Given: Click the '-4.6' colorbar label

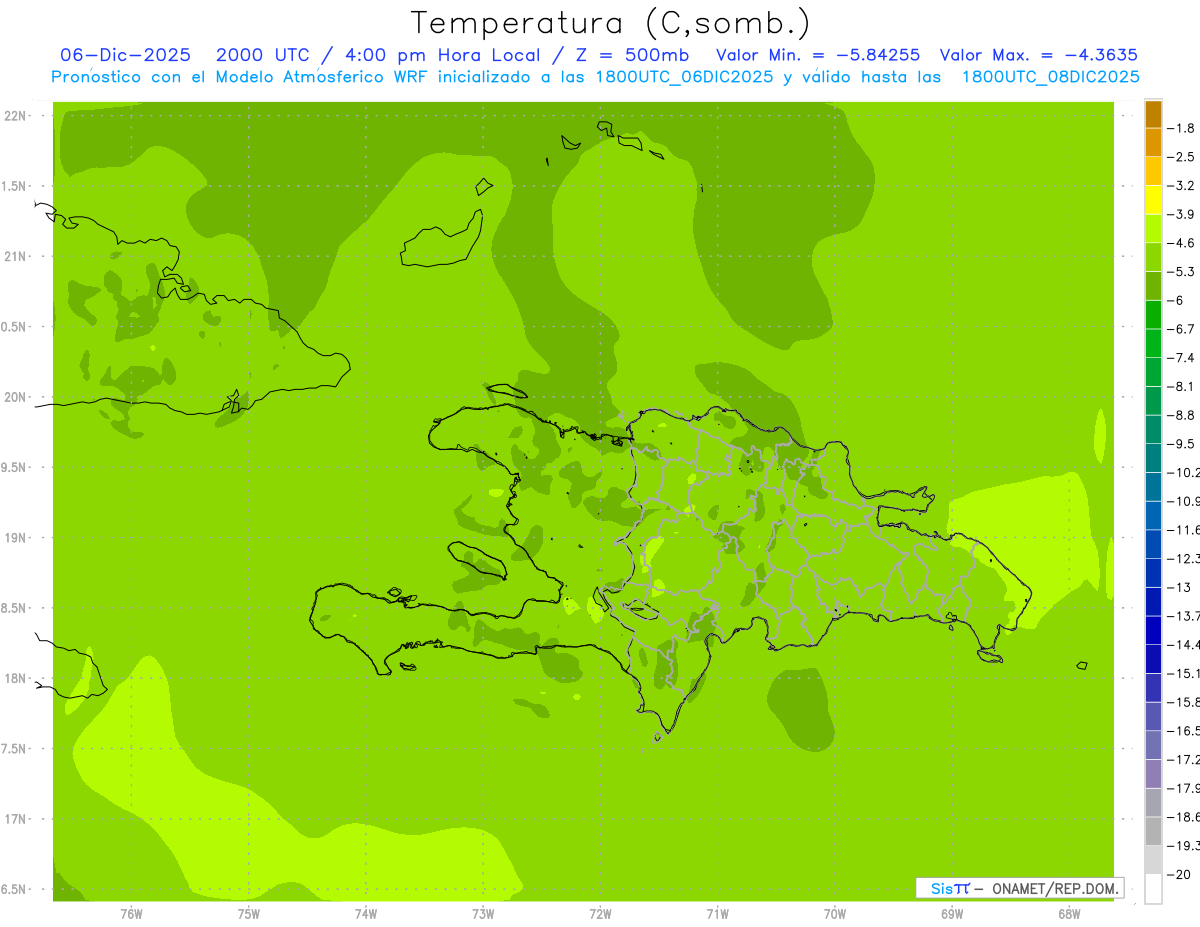Looking at the screenshot, I should point(1181,243).
